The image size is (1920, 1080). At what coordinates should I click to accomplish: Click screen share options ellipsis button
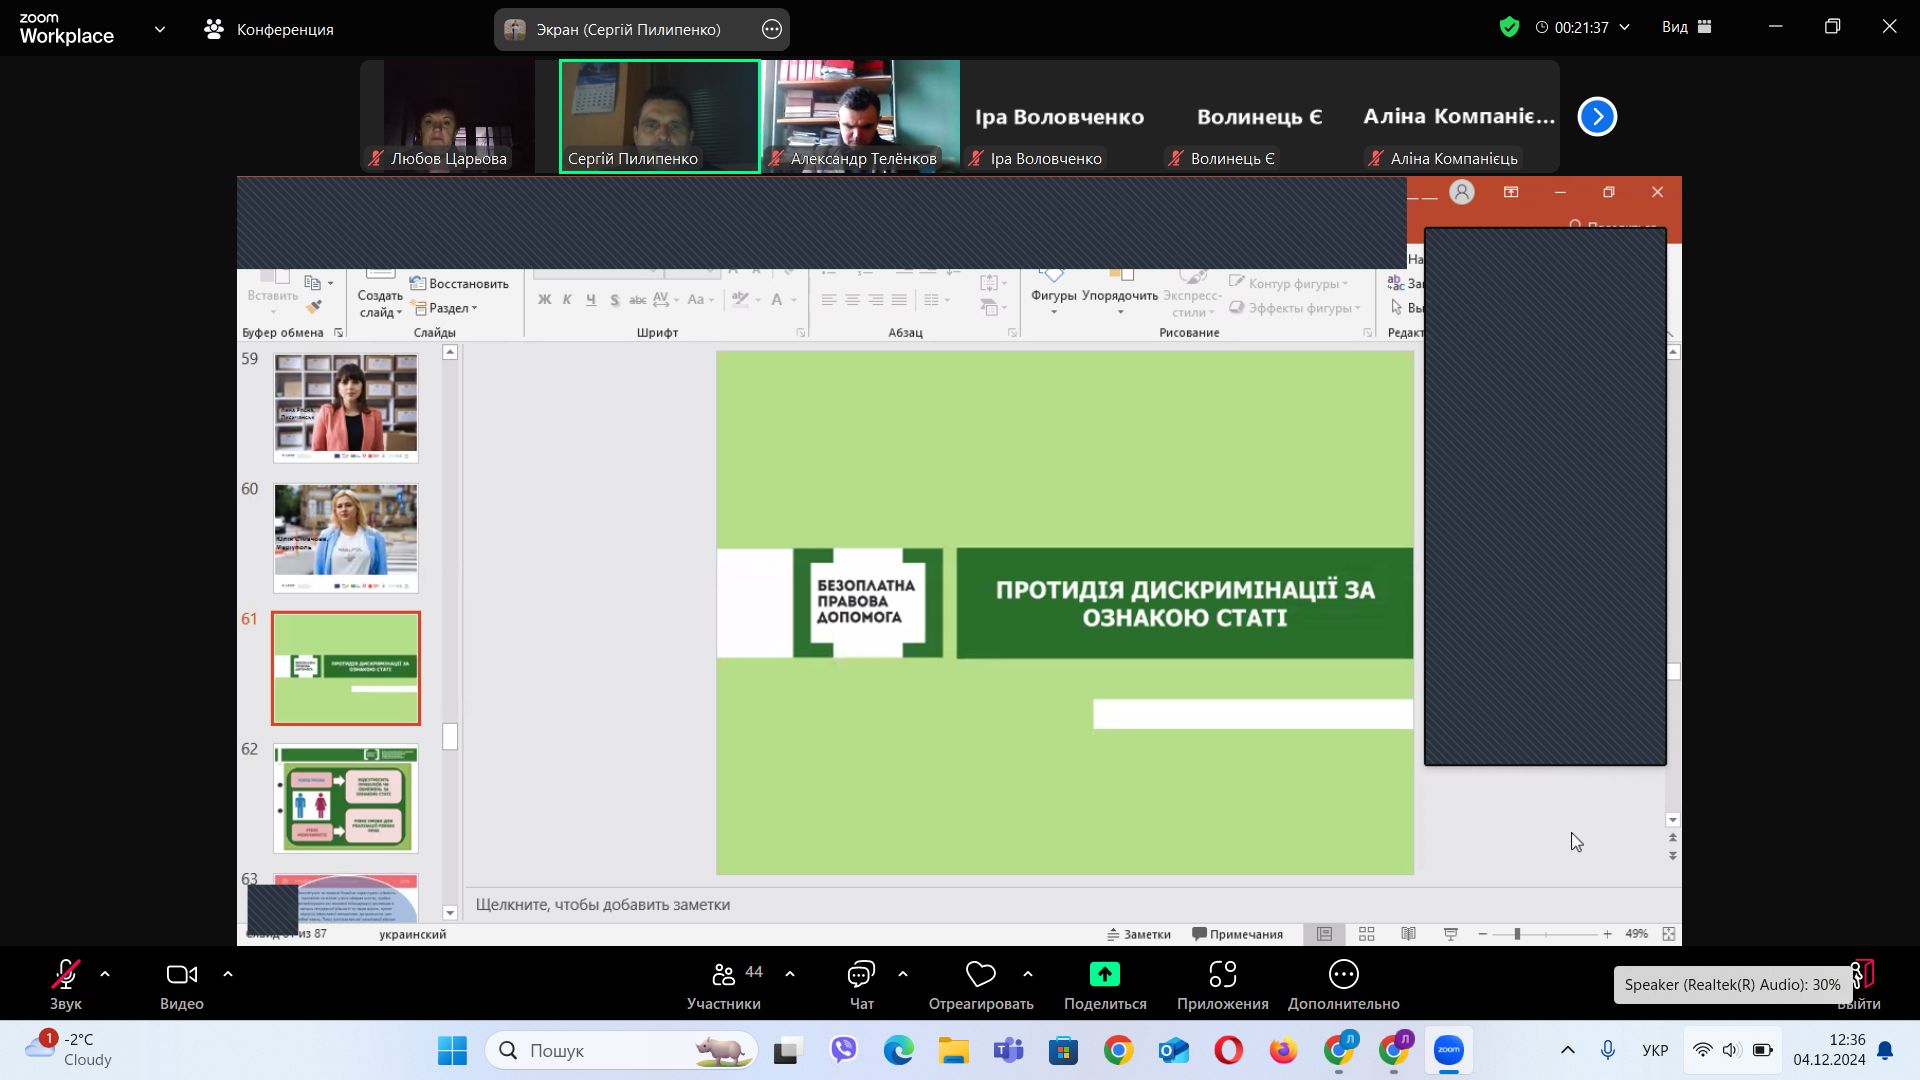click(771, 30)
